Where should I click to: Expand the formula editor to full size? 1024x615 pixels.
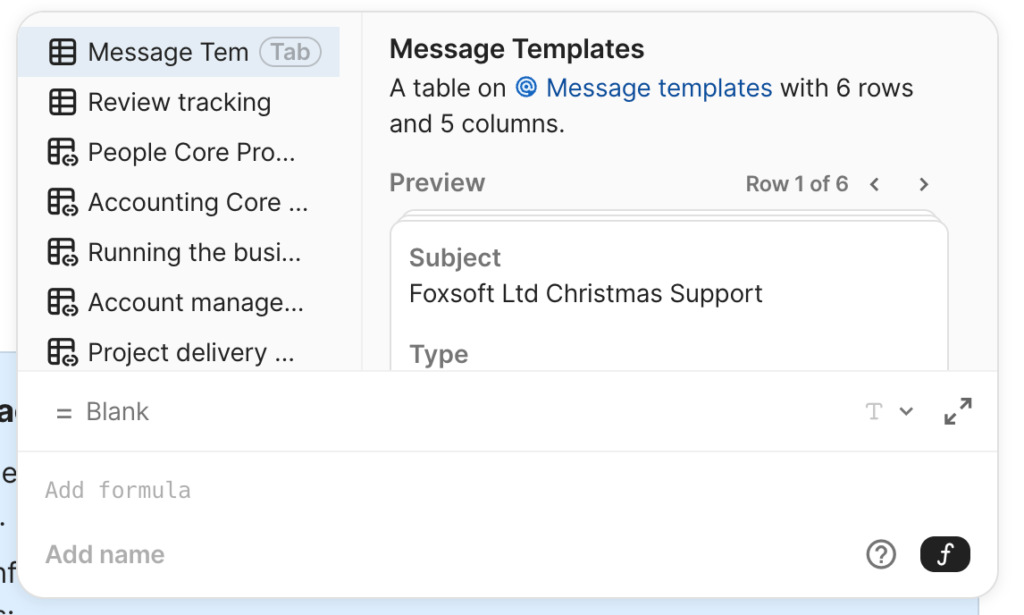[957, 411]
